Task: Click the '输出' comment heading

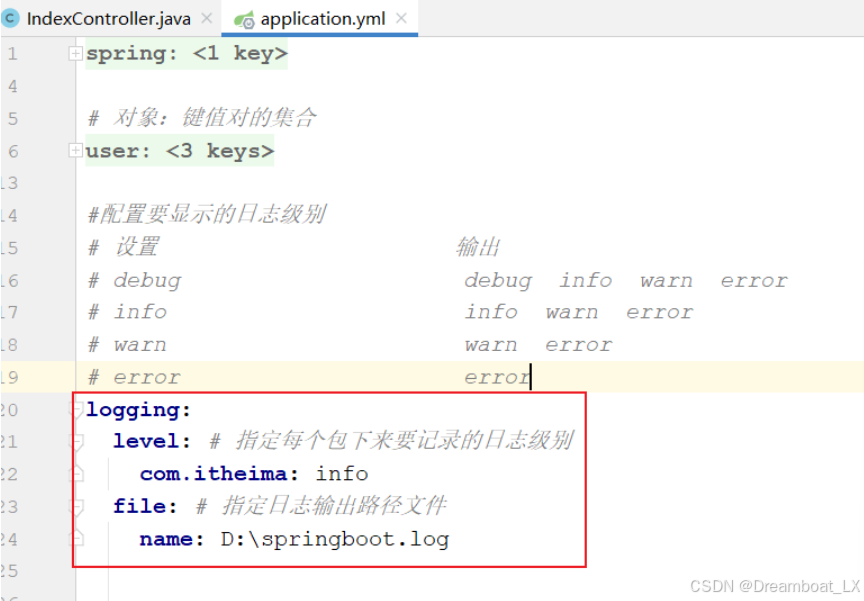Action: [478, 247]
